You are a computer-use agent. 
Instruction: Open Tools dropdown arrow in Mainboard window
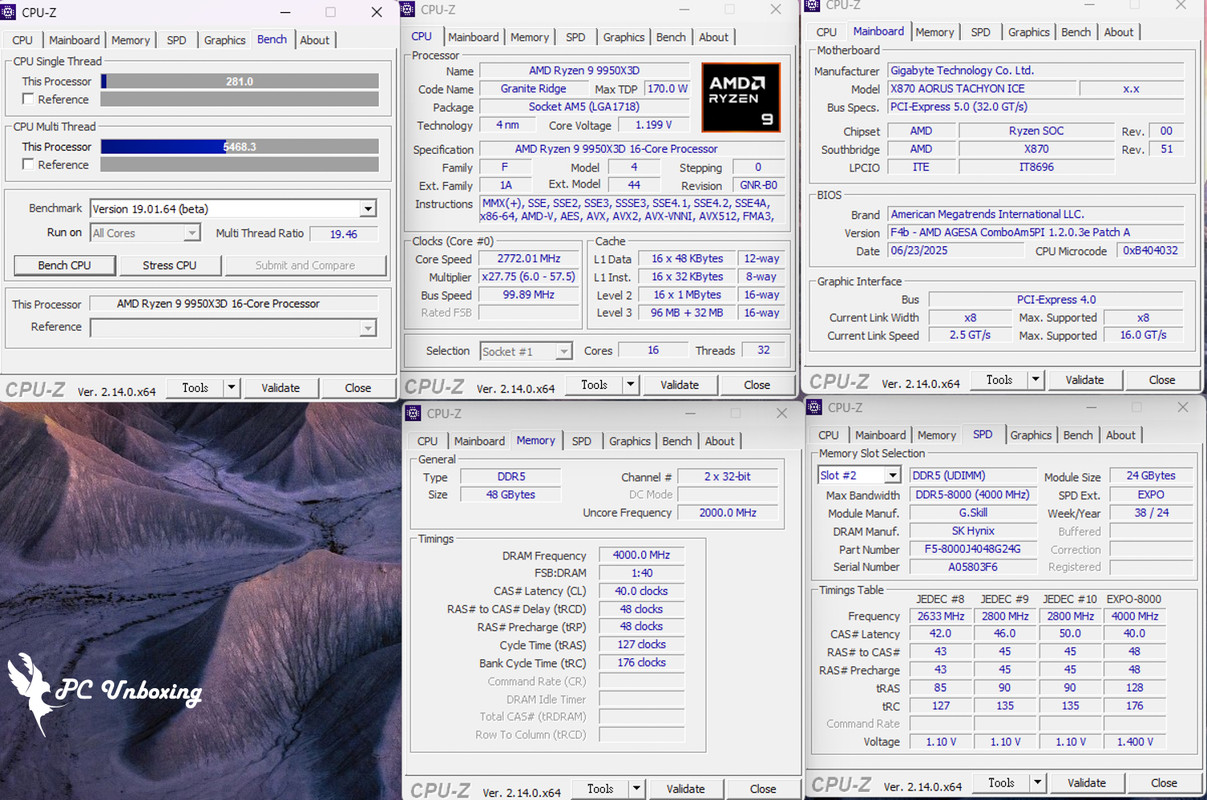coord(1036,380)
